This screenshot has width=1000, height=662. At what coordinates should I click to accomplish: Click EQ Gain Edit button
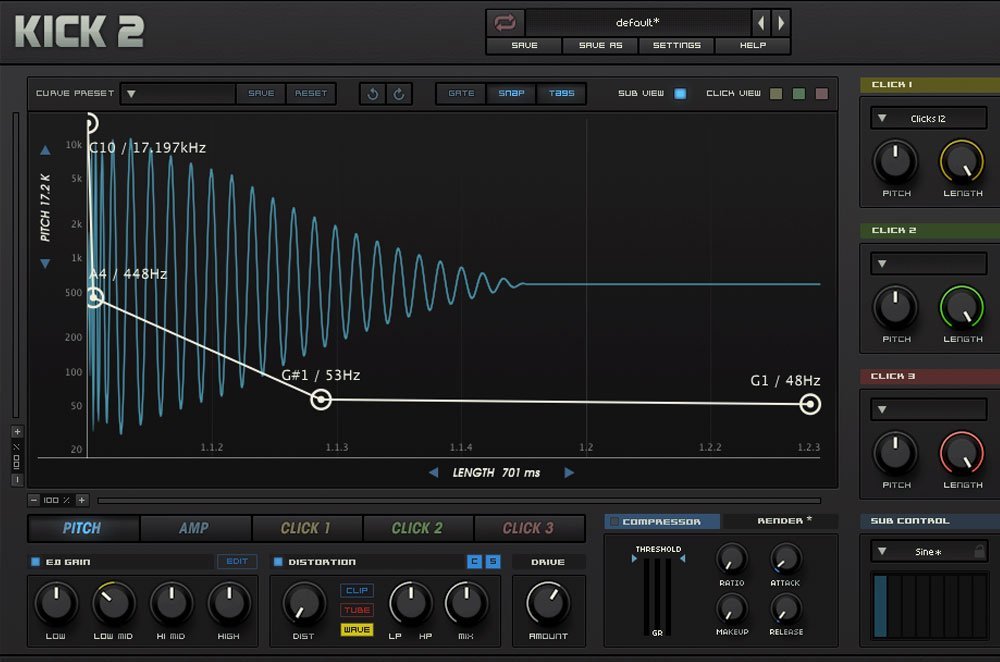point(237,561)
